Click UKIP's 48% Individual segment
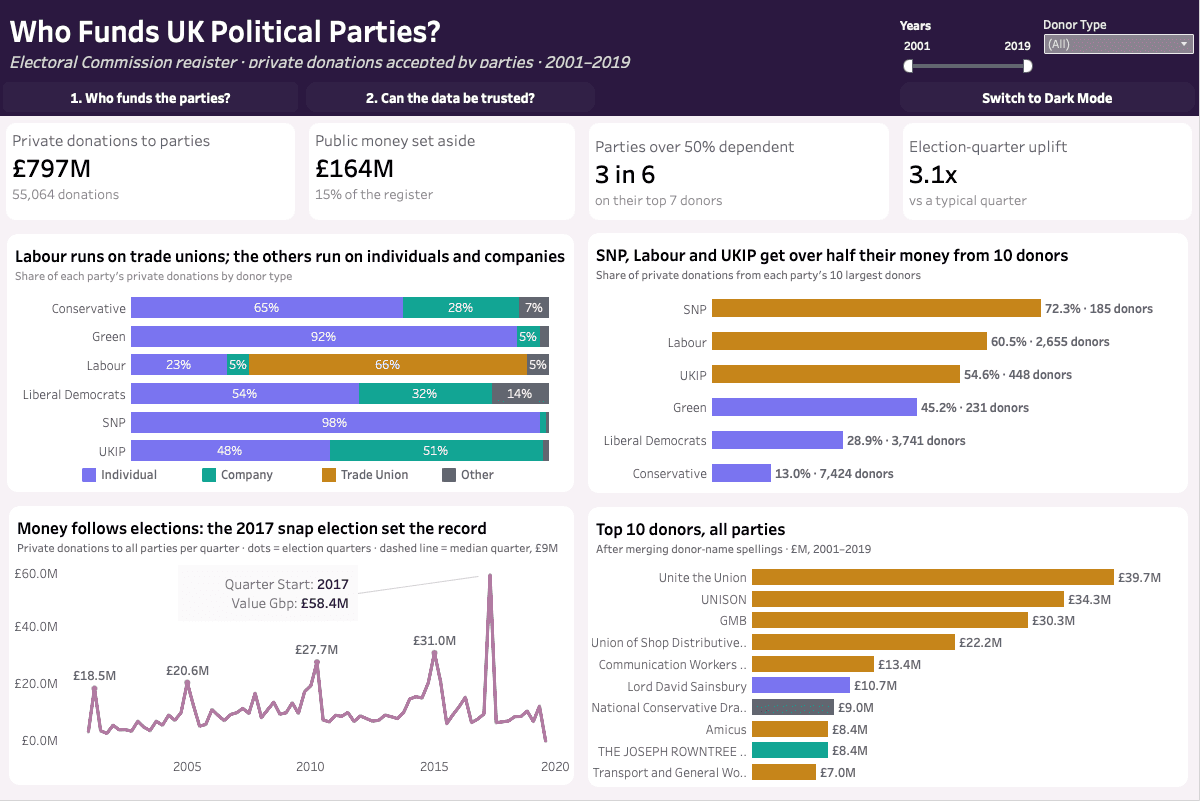Screen dimensions: 1200x801 230,451
